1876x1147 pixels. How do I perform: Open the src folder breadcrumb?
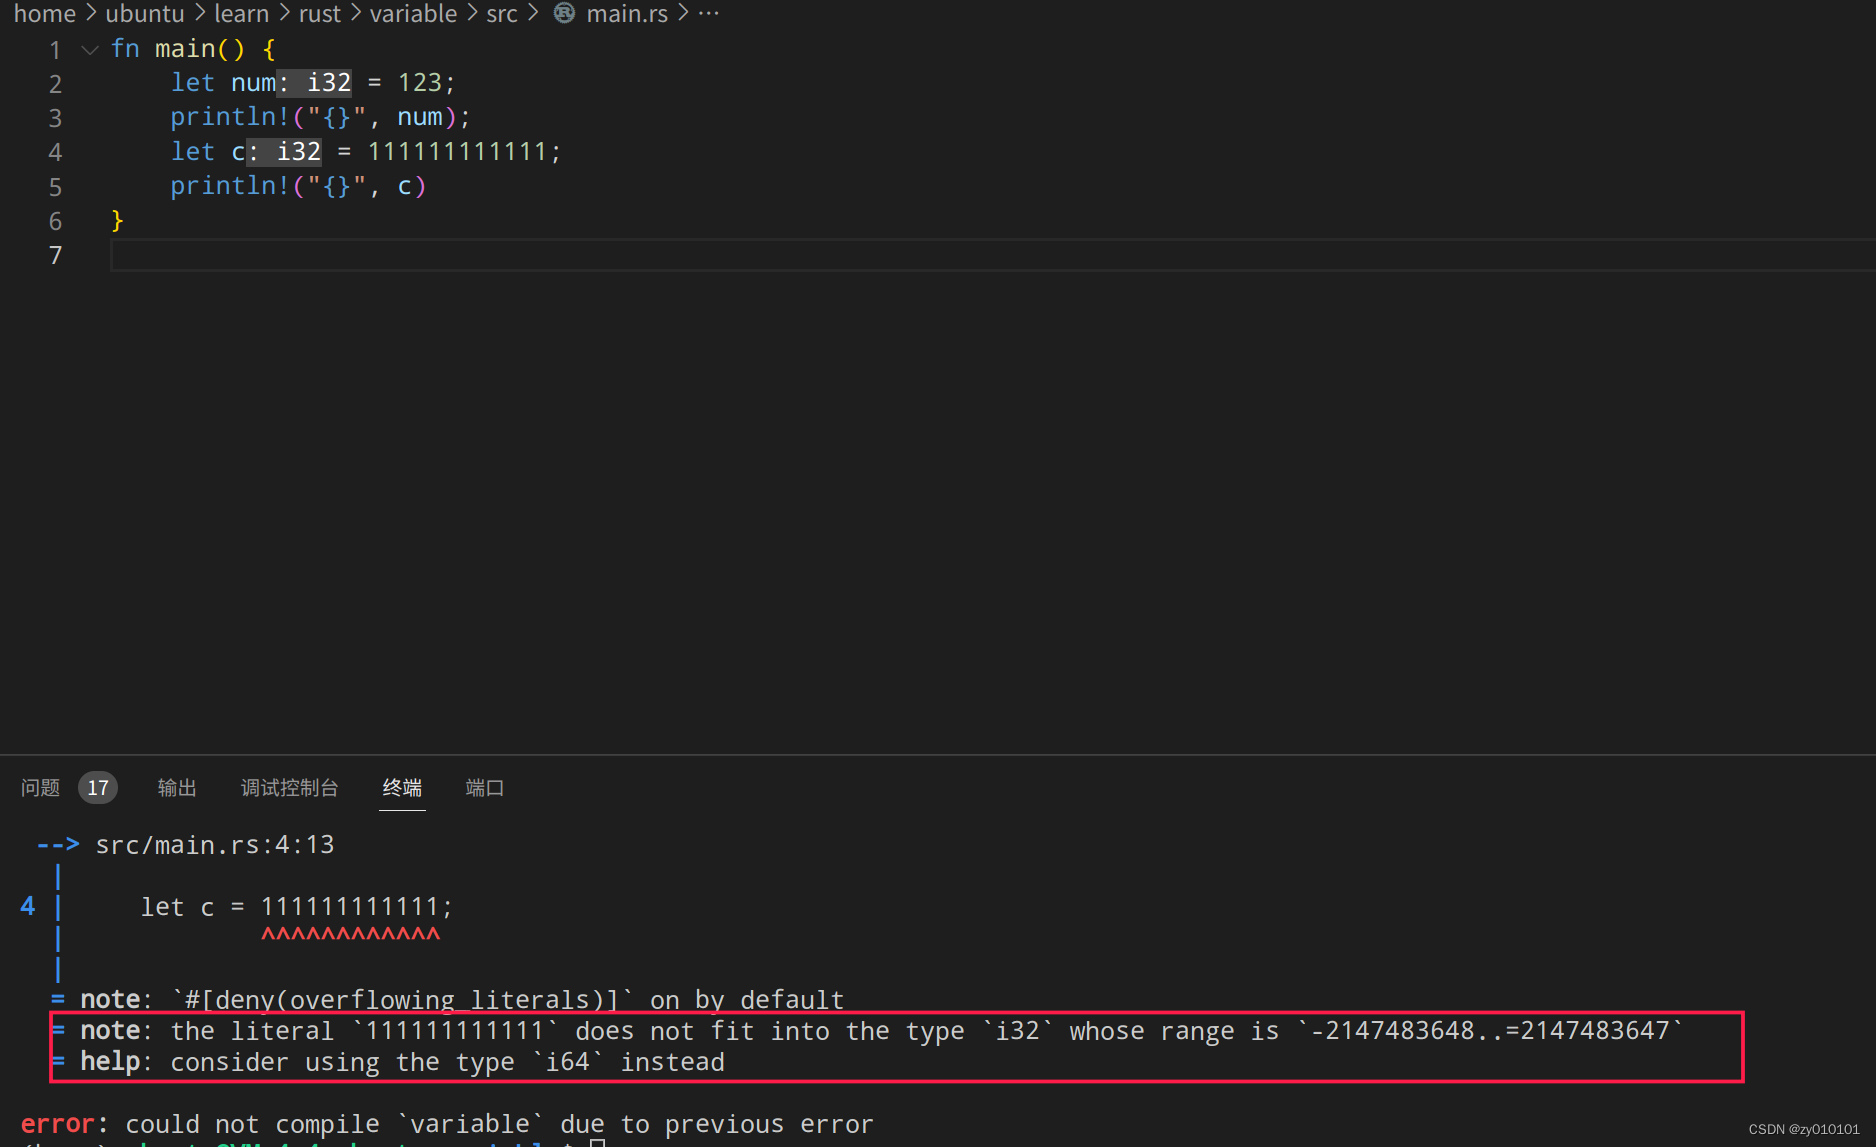click(x=502, y=13)
